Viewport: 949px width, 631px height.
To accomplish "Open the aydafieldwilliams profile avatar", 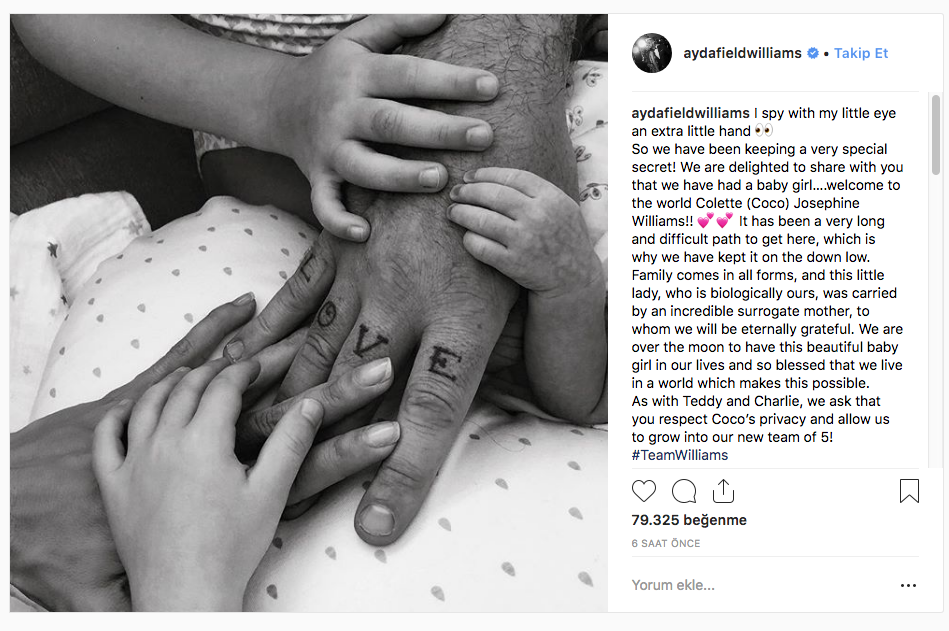I will coord(652,53).
